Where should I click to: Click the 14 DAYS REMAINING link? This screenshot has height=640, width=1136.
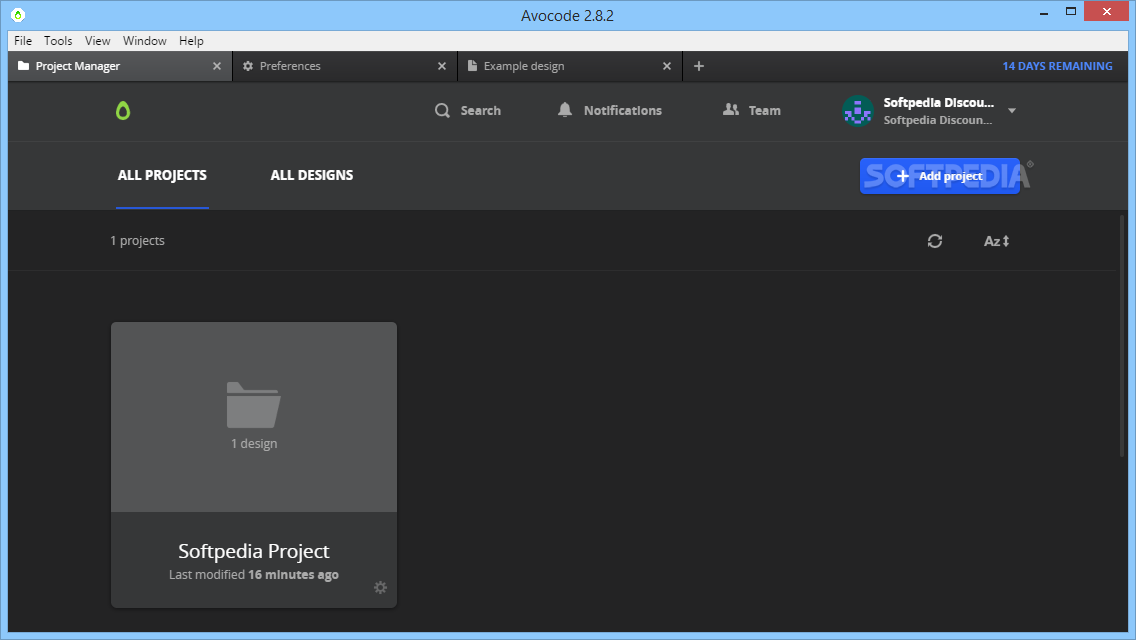pyautogui.click(x=1057, y=66)
